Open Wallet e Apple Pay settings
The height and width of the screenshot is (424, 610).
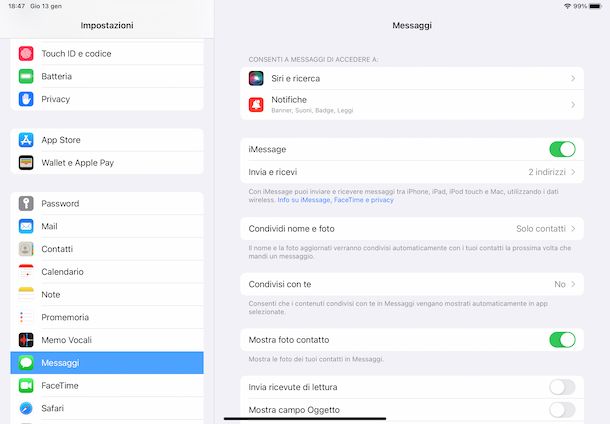point(107,163)
